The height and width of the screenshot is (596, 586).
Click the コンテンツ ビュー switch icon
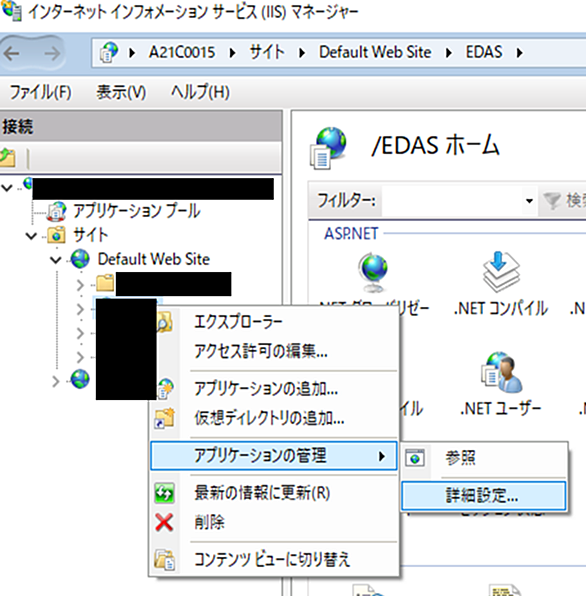(x=165, y=560)
